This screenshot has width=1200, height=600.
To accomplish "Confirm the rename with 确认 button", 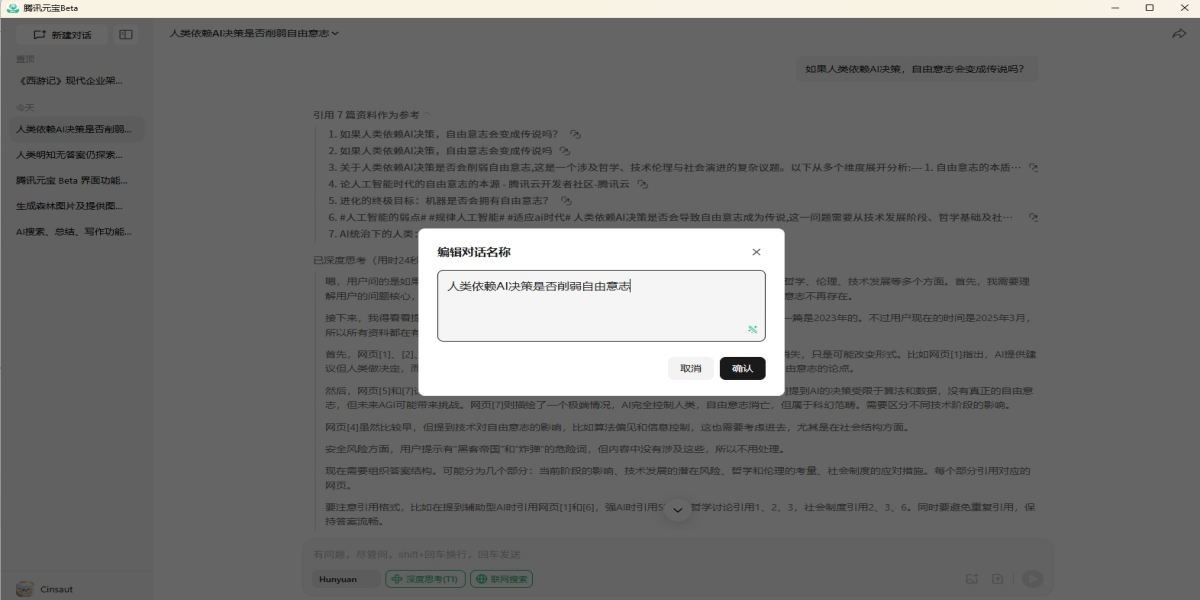I will pos(742,369).
